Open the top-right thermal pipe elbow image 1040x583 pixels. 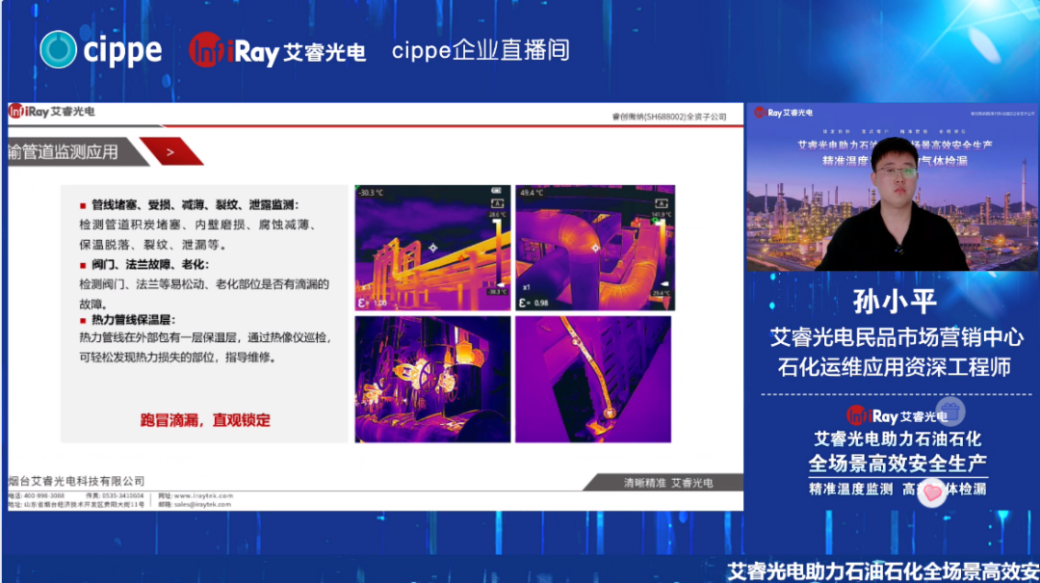(595, 247)
